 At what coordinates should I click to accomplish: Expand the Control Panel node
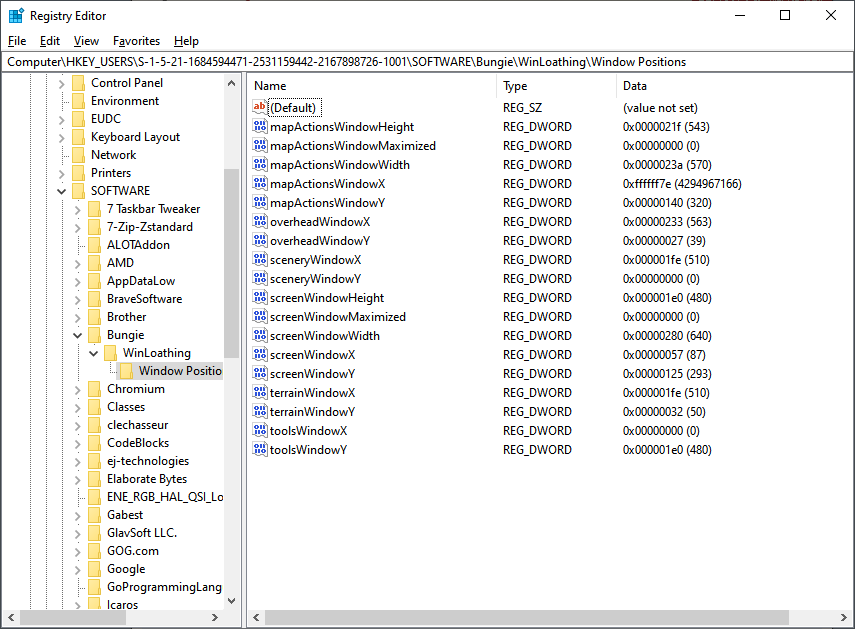(62, 83)
